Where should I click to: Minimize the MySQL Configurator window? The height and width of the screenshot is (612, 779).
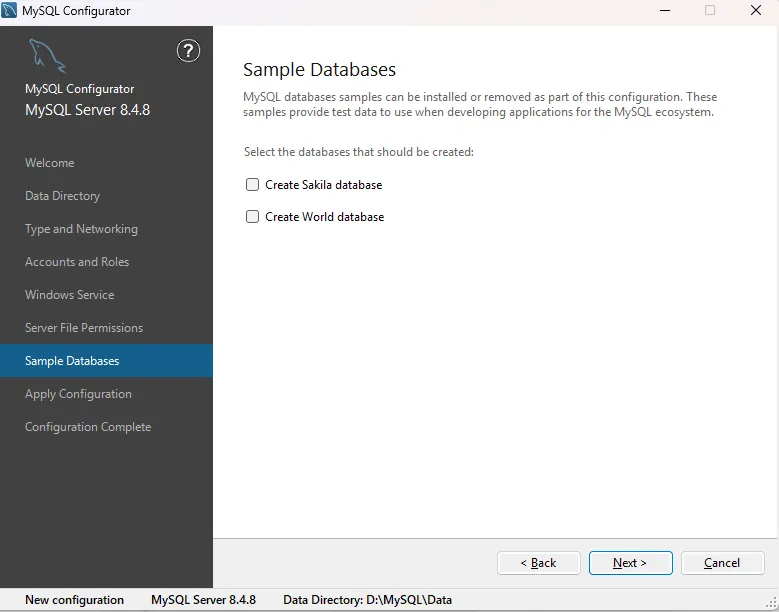click(x=665, y=10)
